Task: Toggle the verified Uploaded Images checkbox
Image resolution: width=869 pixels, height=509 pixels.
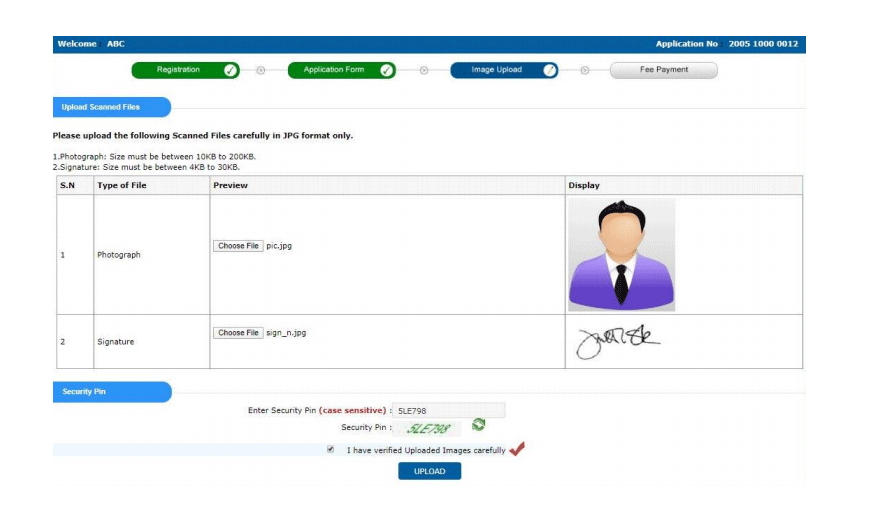Action: 331,450
